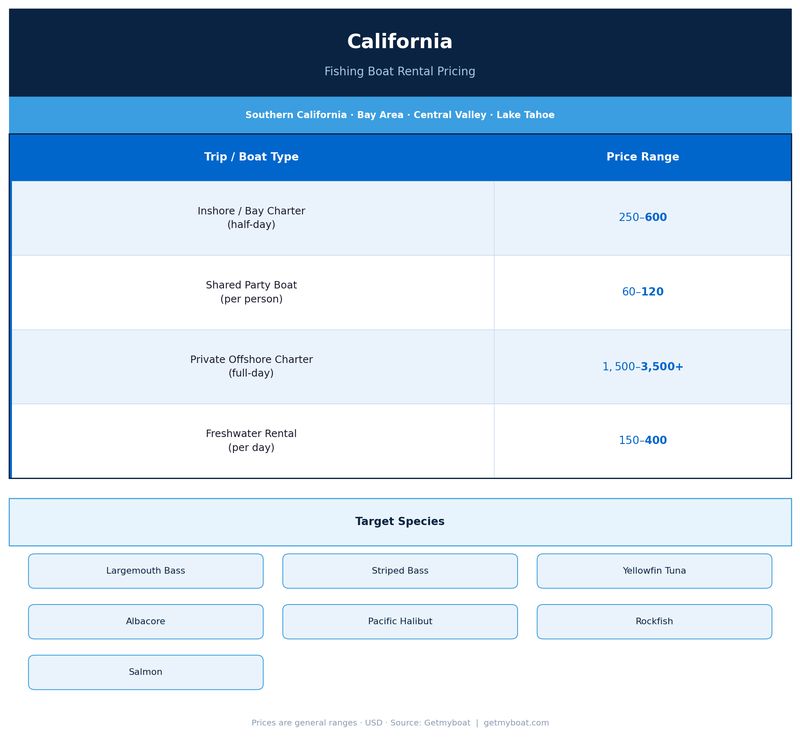The width and height of the screenshot is (800, 737).
Task: Select the Inshore / Bay Charter row
Action: pos(251,218)
